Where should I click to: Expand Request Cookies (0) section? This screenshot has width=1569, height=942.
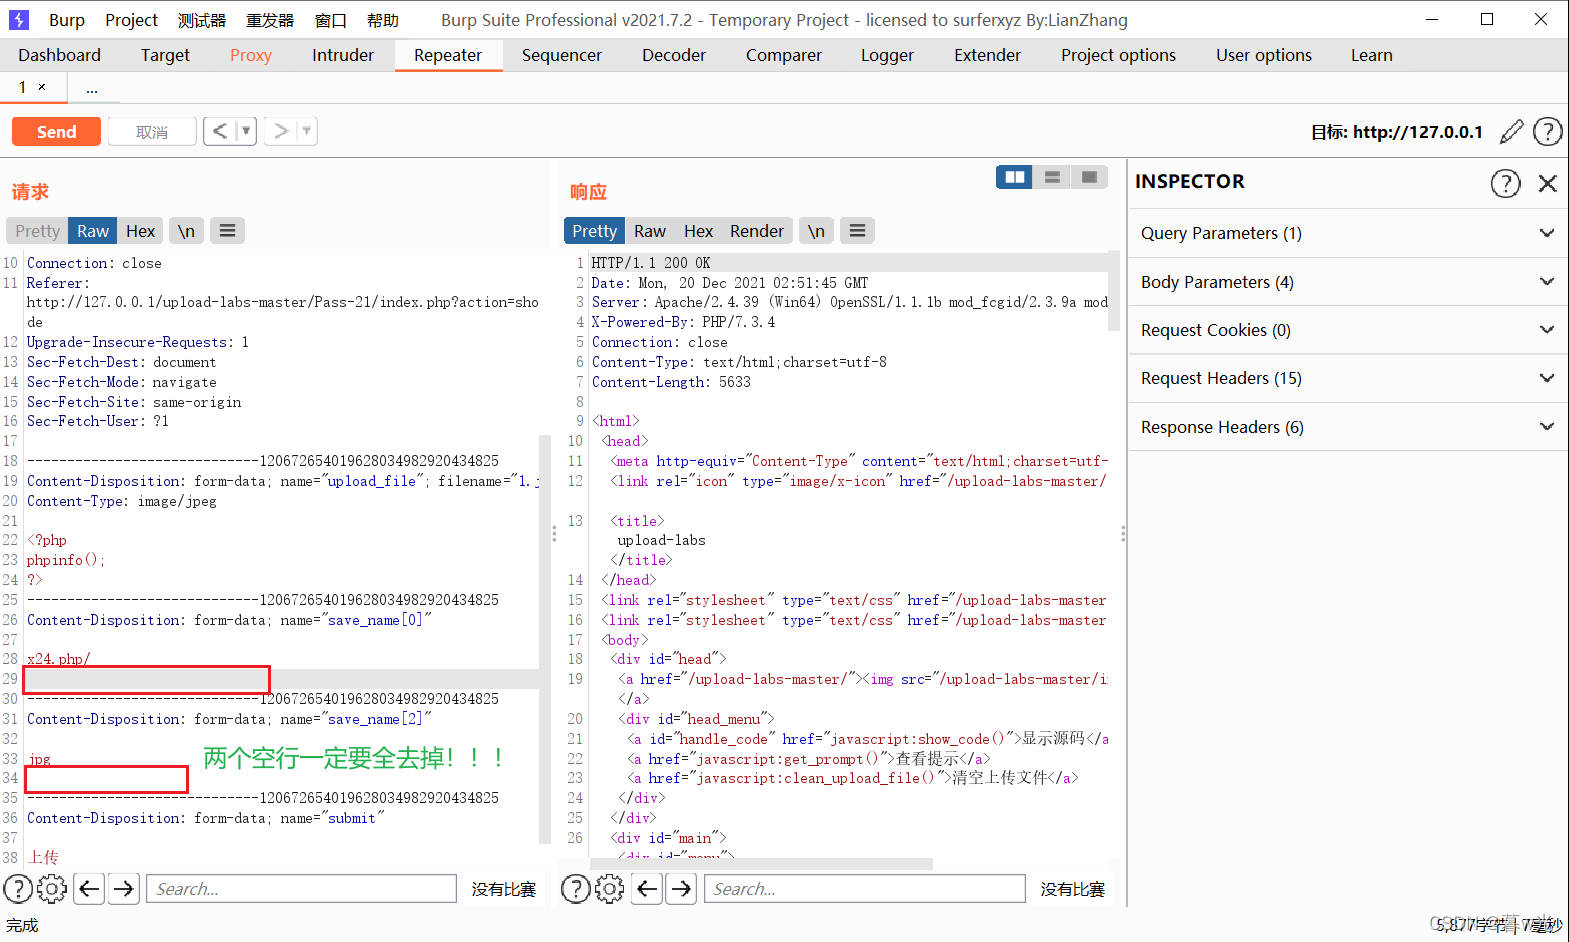click(x=1348, y=330)
